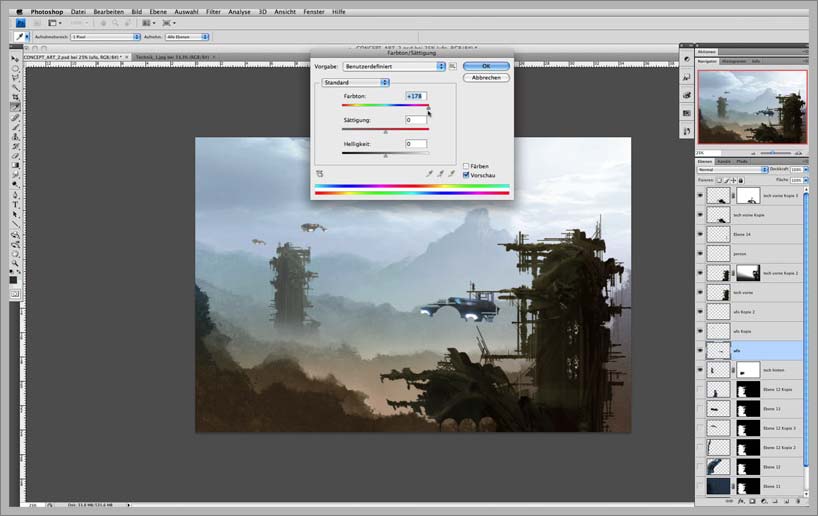Delete layer using trash icon

pos(798,501)
